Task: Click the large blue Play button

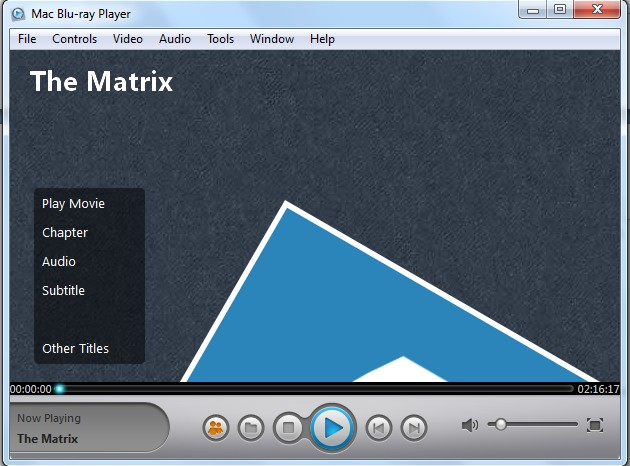Action: point(333,428)
